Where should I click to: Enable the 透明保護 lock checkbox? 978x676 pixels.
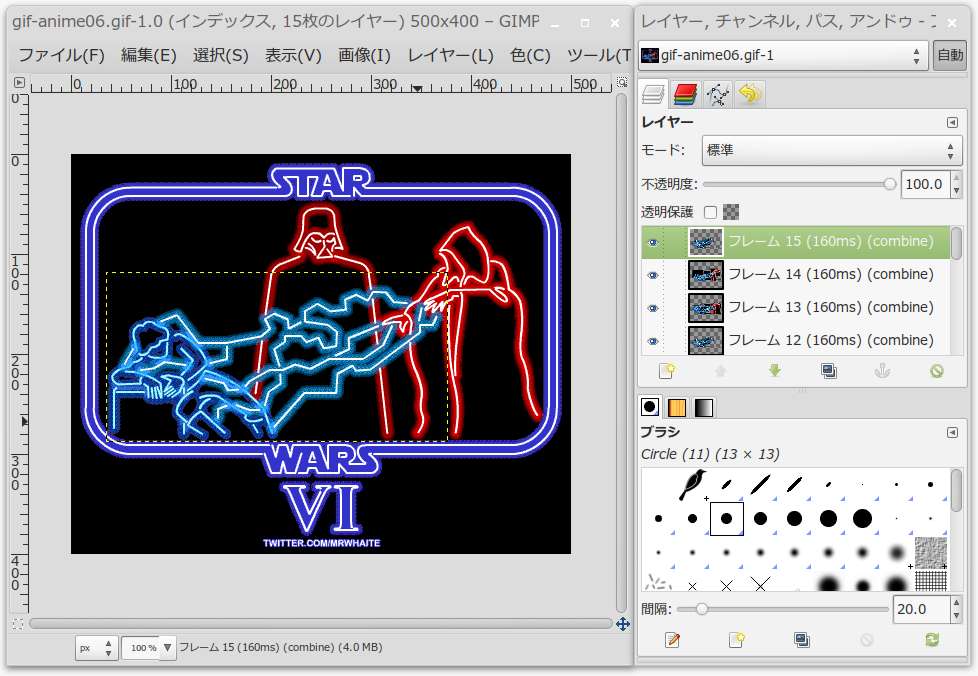click(x=710, y=212)
